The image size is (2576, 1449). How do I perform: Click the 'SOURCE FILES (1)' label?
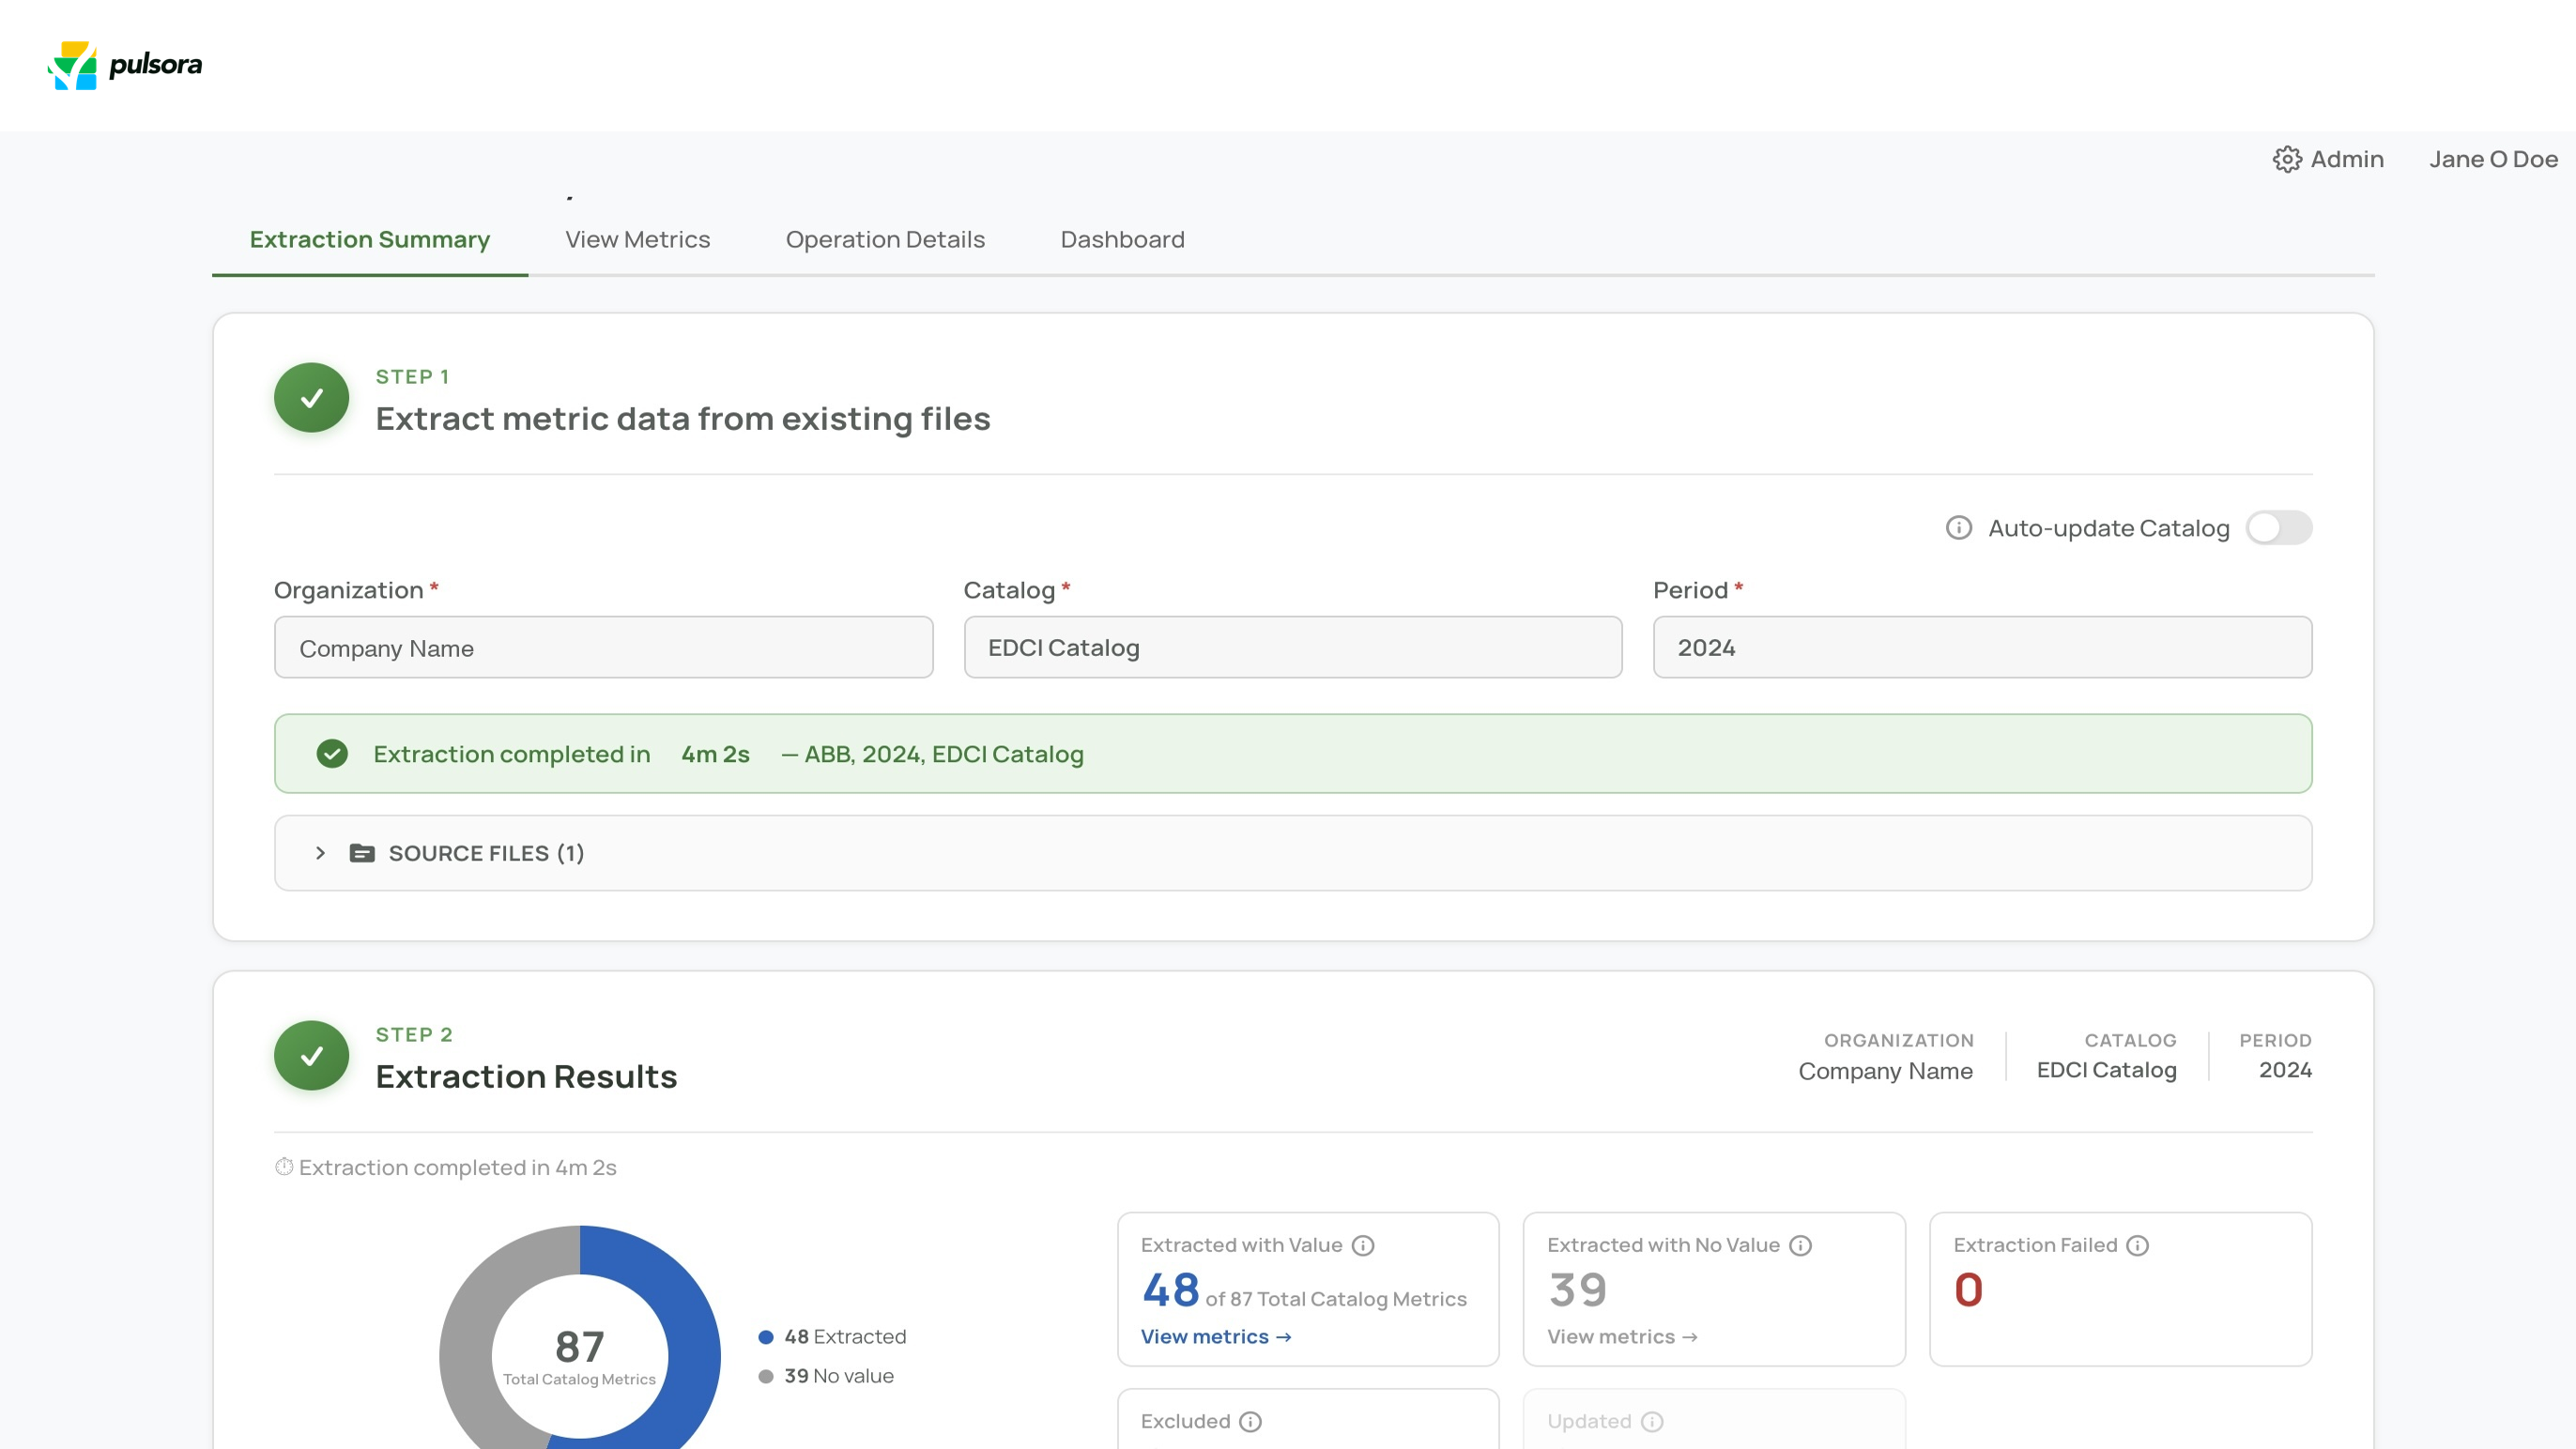pyautogui.click(x=486, y=854)
